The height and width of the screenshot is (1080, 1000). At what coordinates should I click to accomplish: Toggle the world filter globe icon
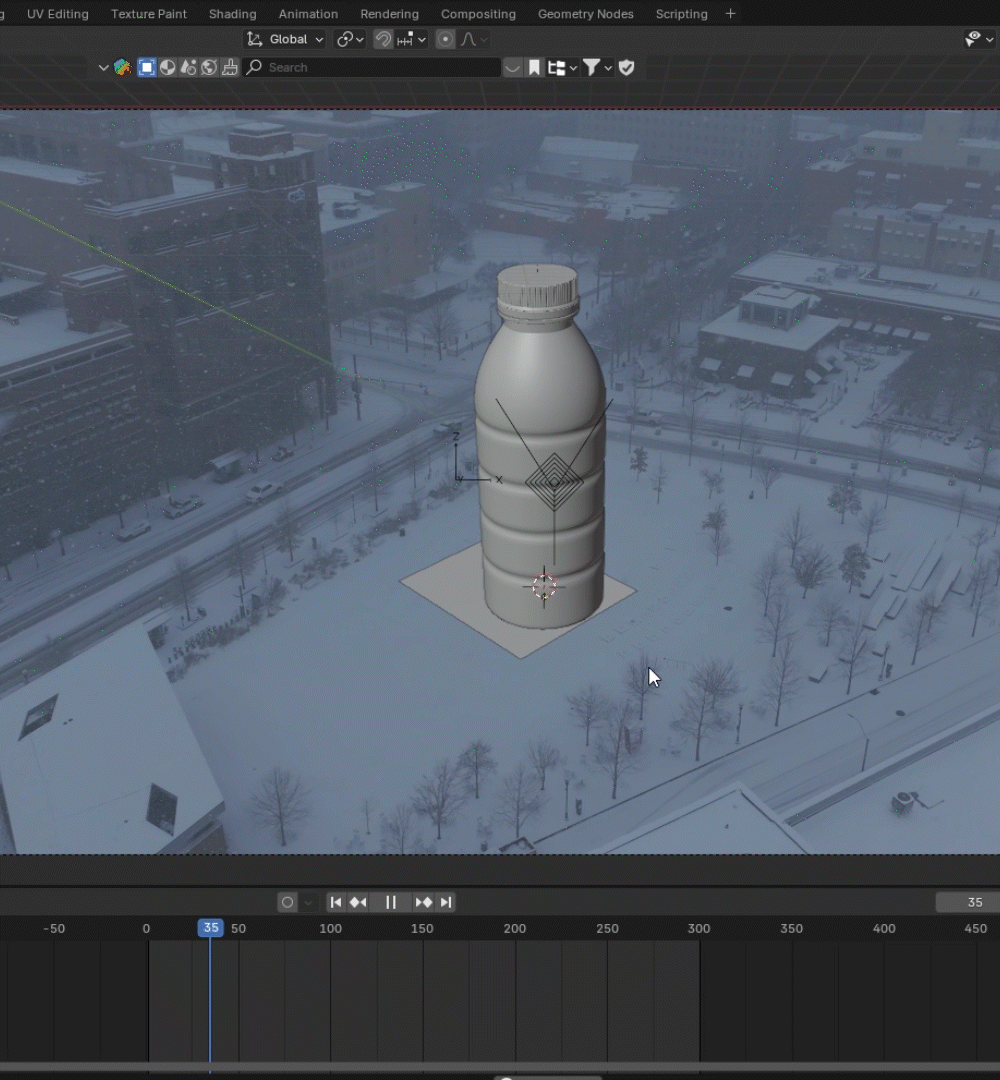(x=209, y=68)
